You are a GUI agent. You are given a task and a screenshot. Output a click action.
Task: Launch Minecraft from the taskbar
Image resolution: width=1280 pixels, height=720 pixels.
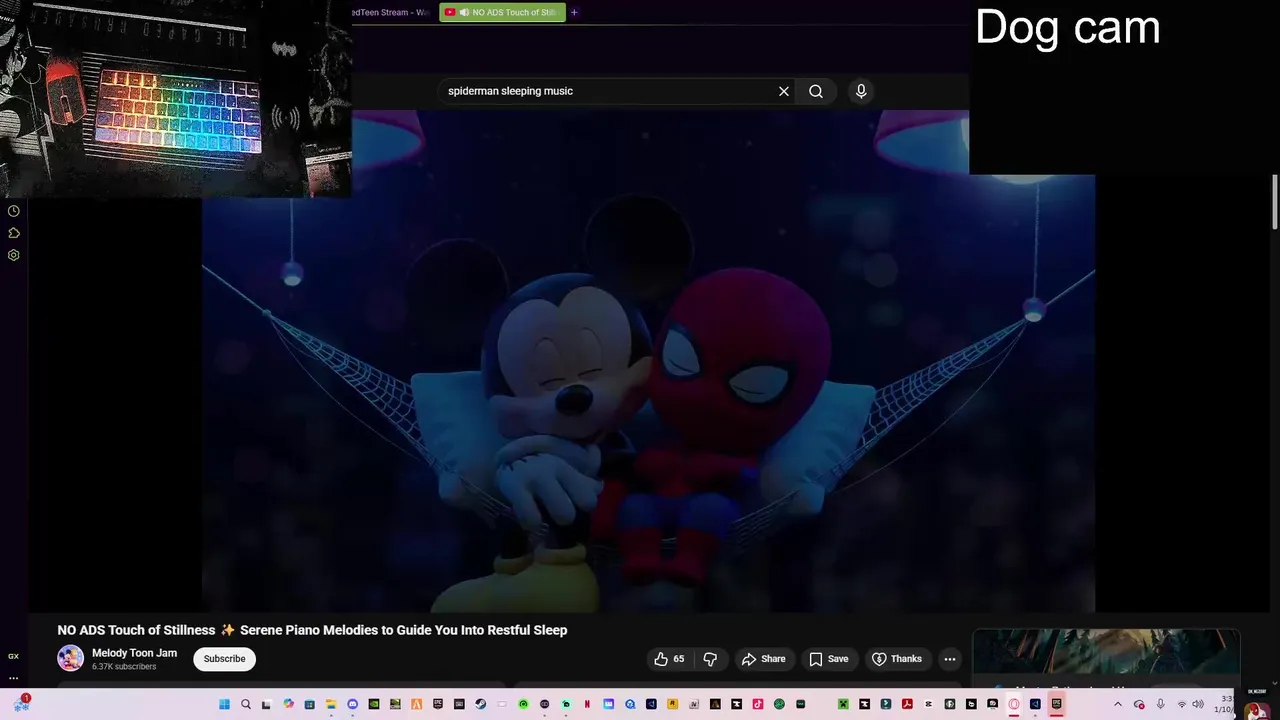point(843,704)
